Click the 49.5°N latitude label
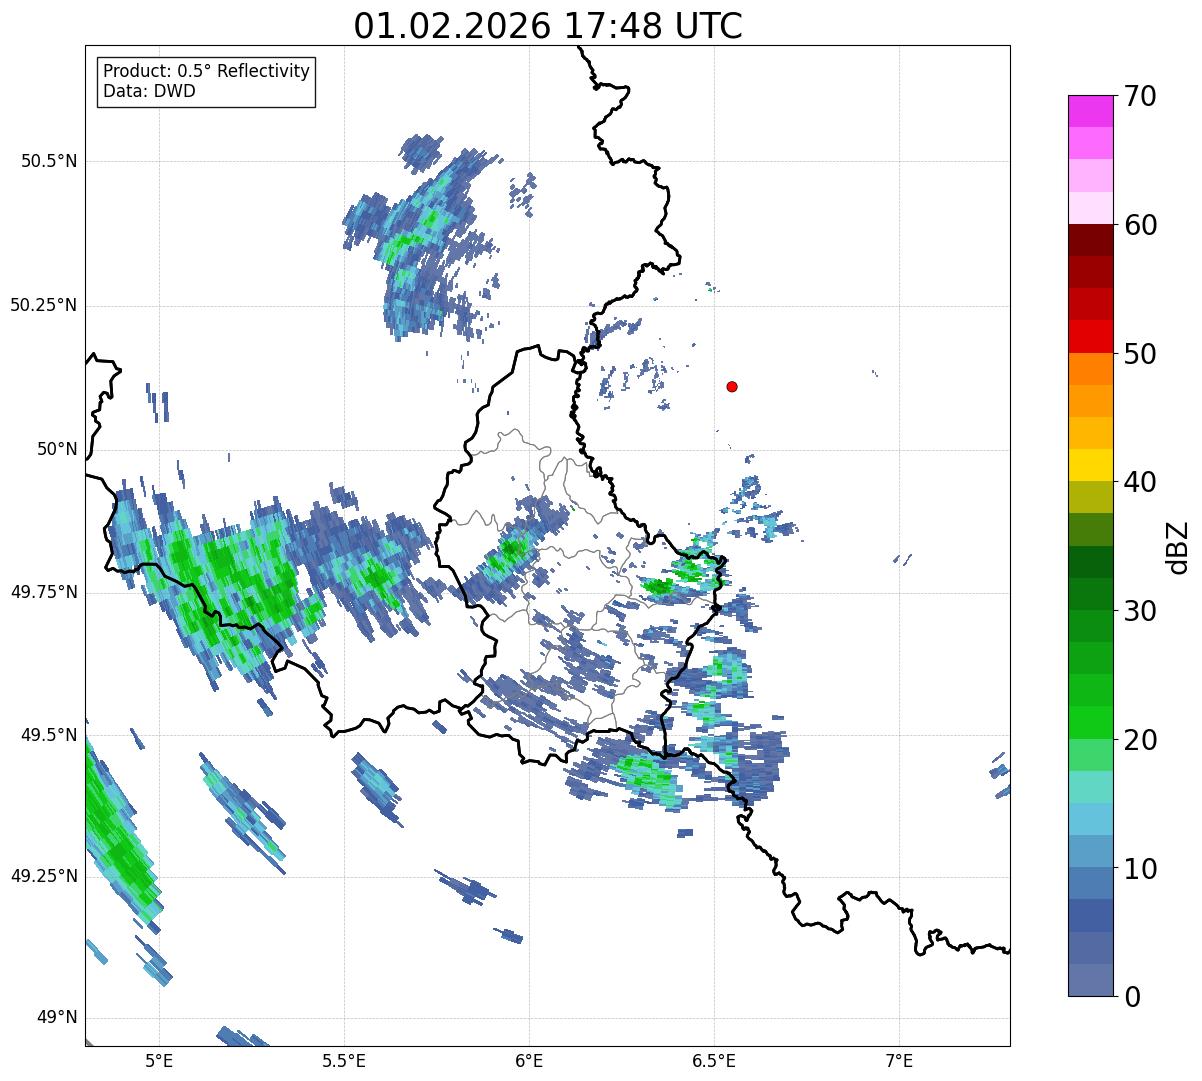The height and width of the screenshot is (1081, 1202). click(49, 735)
